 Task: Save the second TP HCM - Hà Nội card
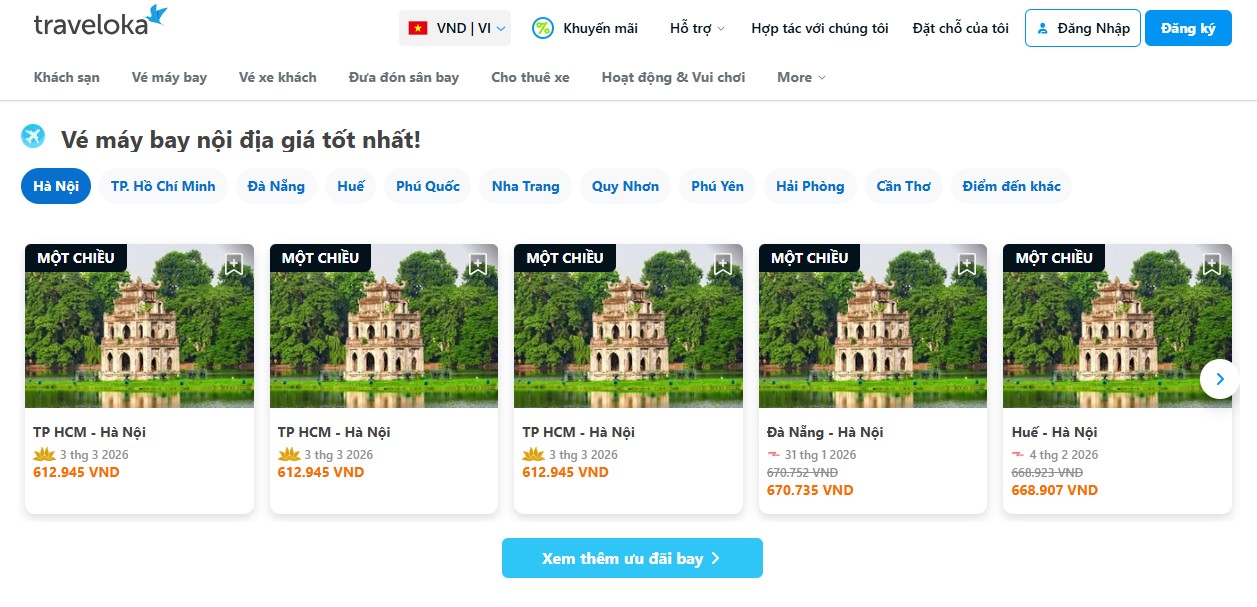478,264
